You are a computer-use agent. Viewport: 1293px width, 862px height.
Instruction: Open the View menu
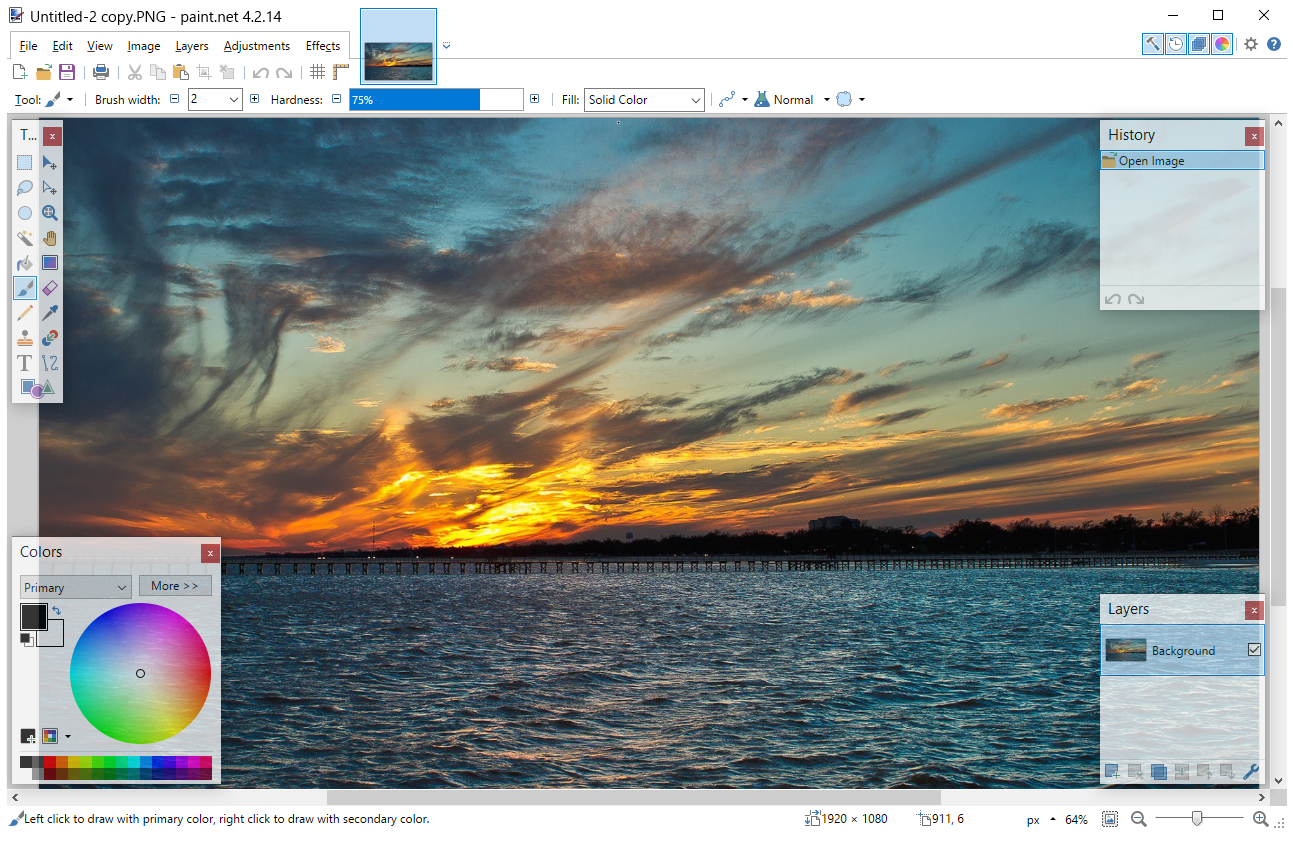[x=99, y=46]
